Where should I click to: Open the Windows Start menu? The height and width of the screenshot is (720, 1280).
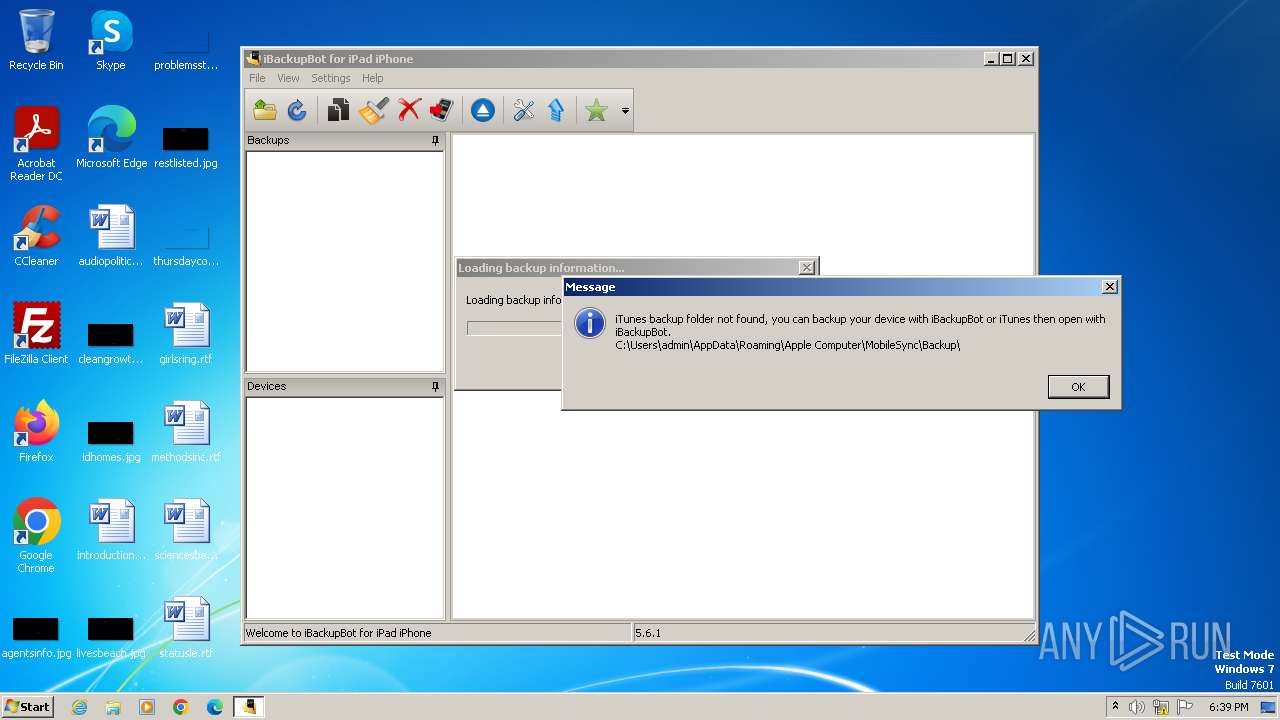(28, 706)
